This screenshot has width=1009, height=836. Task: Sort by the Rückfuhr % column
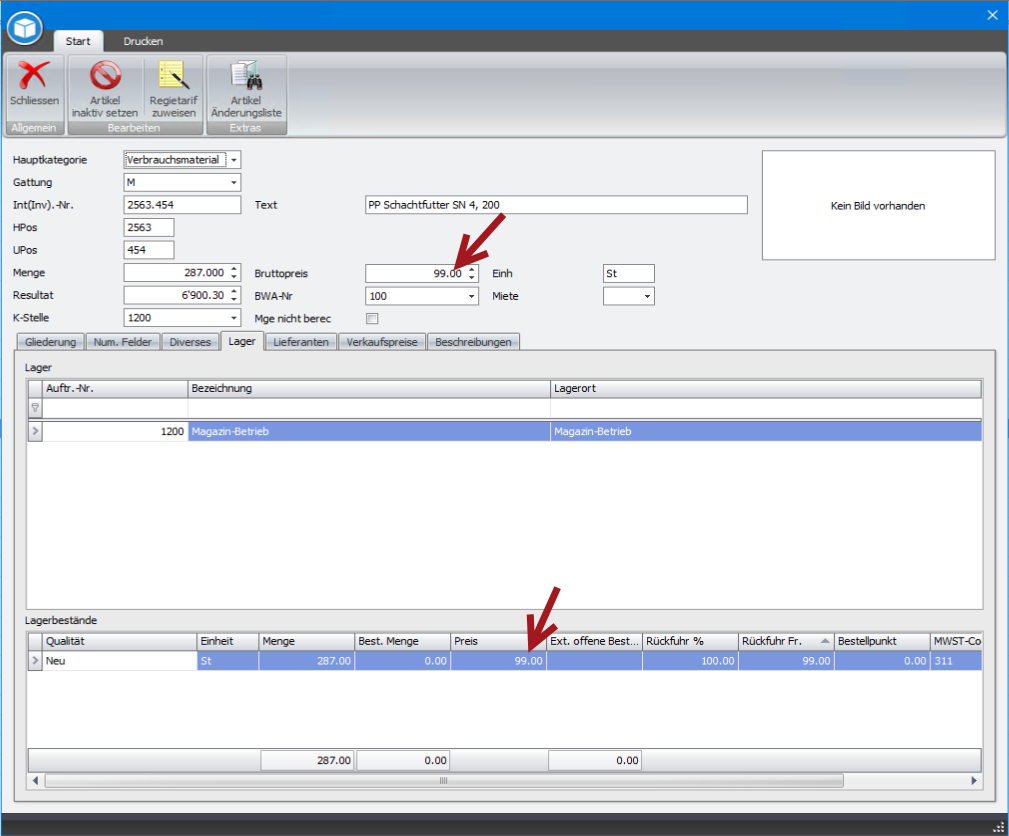click(x=690, y=642)
